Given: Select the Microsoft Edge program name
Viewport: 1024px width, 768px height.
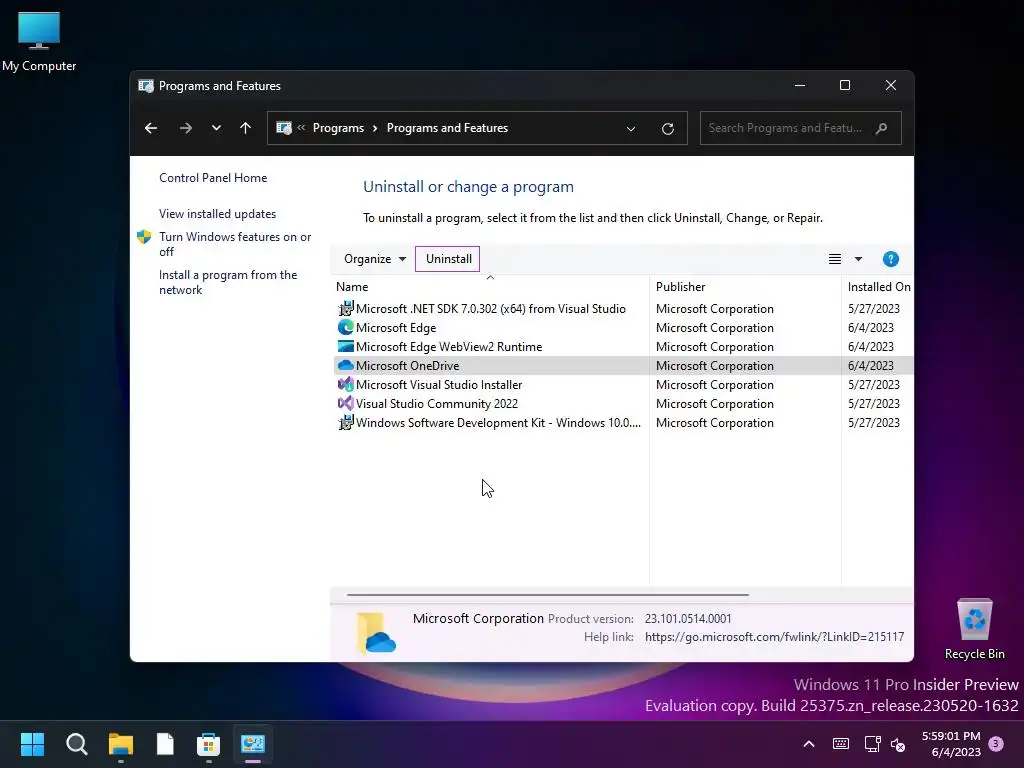Looking at the screenshot, I should 396,327.
